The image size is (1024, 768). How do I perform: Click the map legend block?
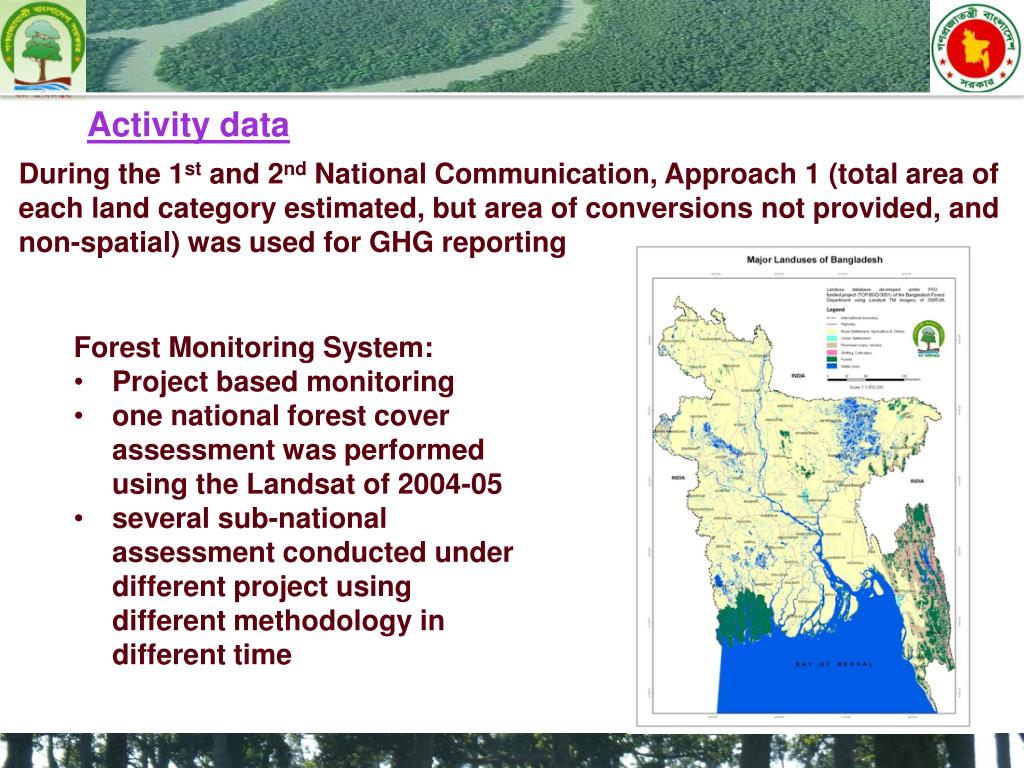click(x=866, y=338)
